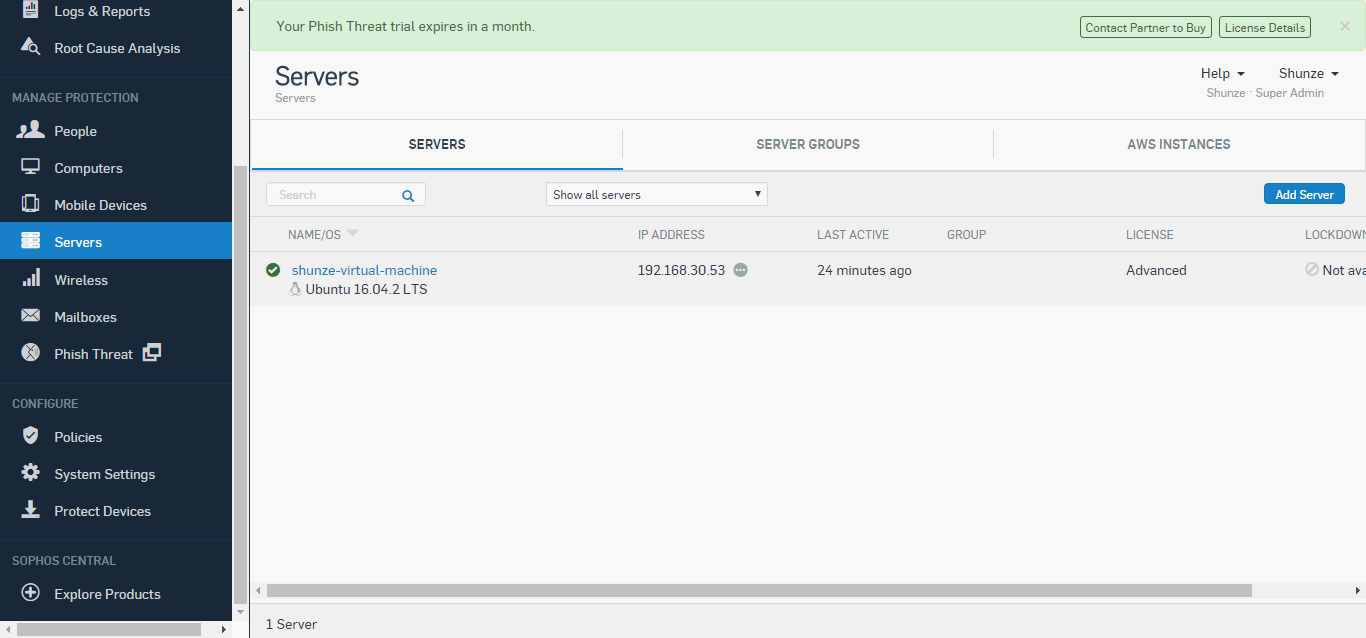Image resolution: width=1366 pixels, height=638 pixels.
Task: Click the 24 minutes ago cell
Action: pos(864,270)
